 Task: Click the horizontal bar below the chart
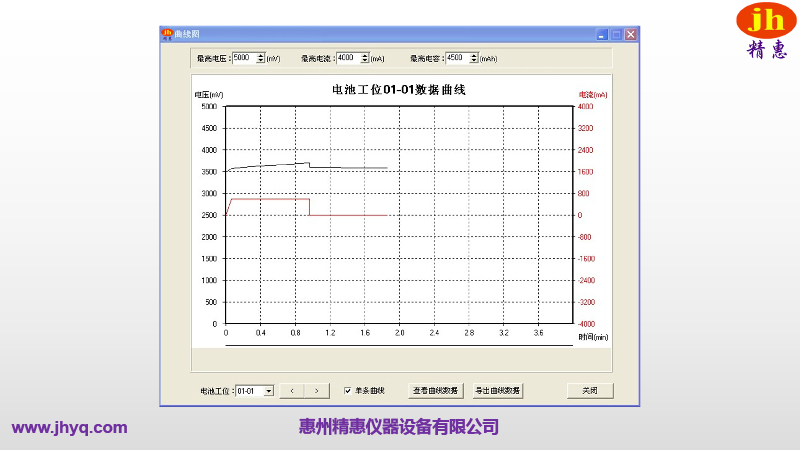coord(399,345)
